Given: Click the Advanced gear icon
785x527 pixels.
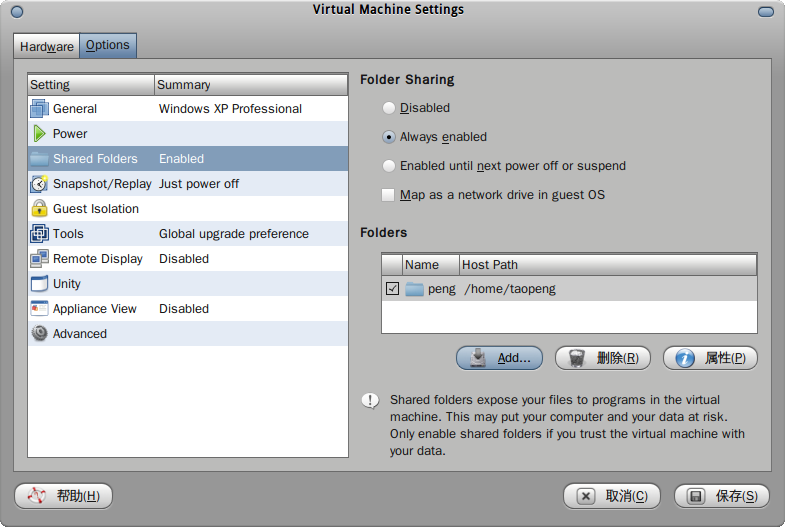Looking at the screenshot, I should (39, 333).
